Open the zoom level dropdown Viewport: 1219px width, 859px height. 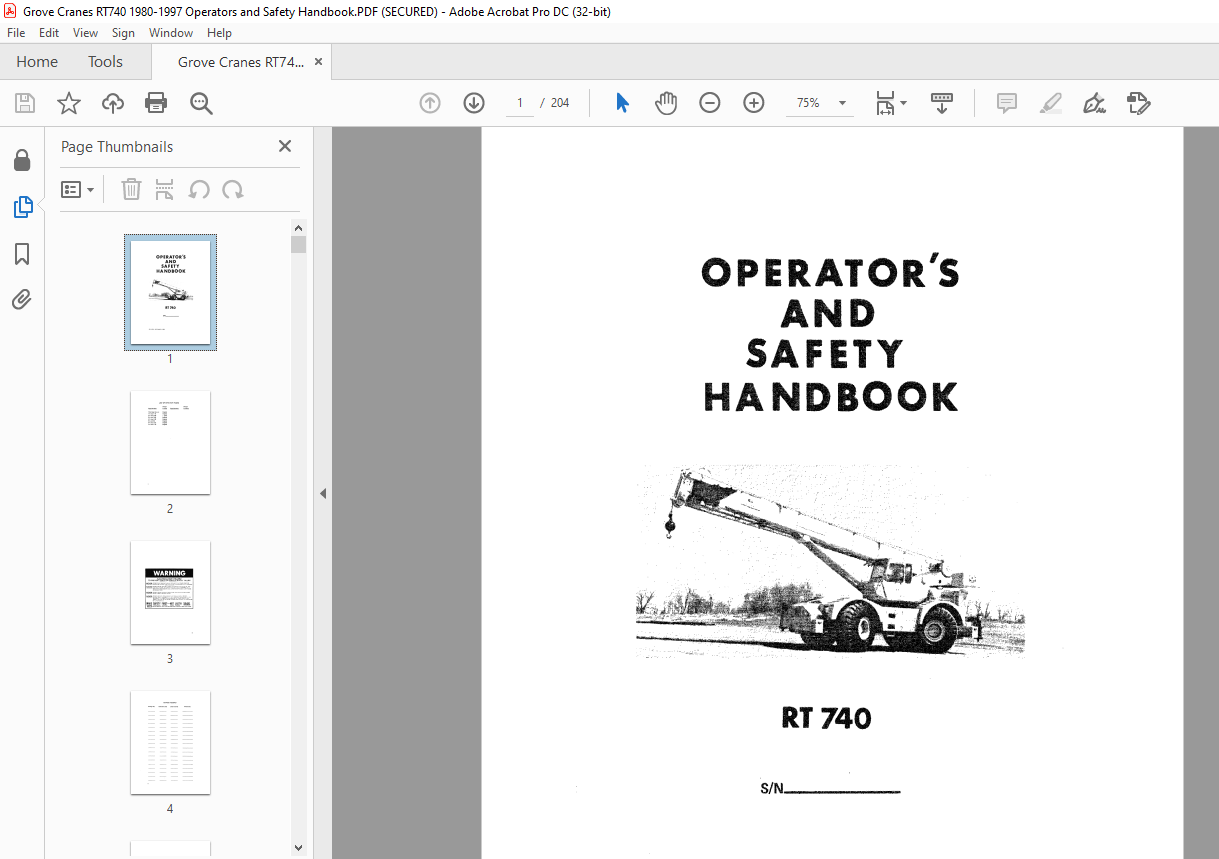(842, 103)
